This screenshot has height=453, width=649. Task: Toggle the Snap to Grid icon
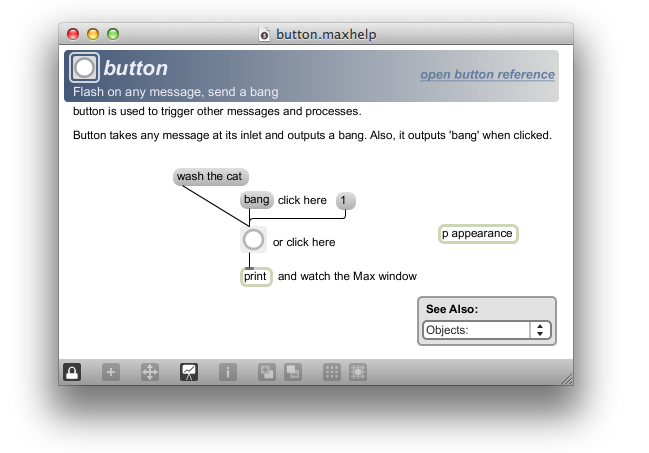point(358,372)
